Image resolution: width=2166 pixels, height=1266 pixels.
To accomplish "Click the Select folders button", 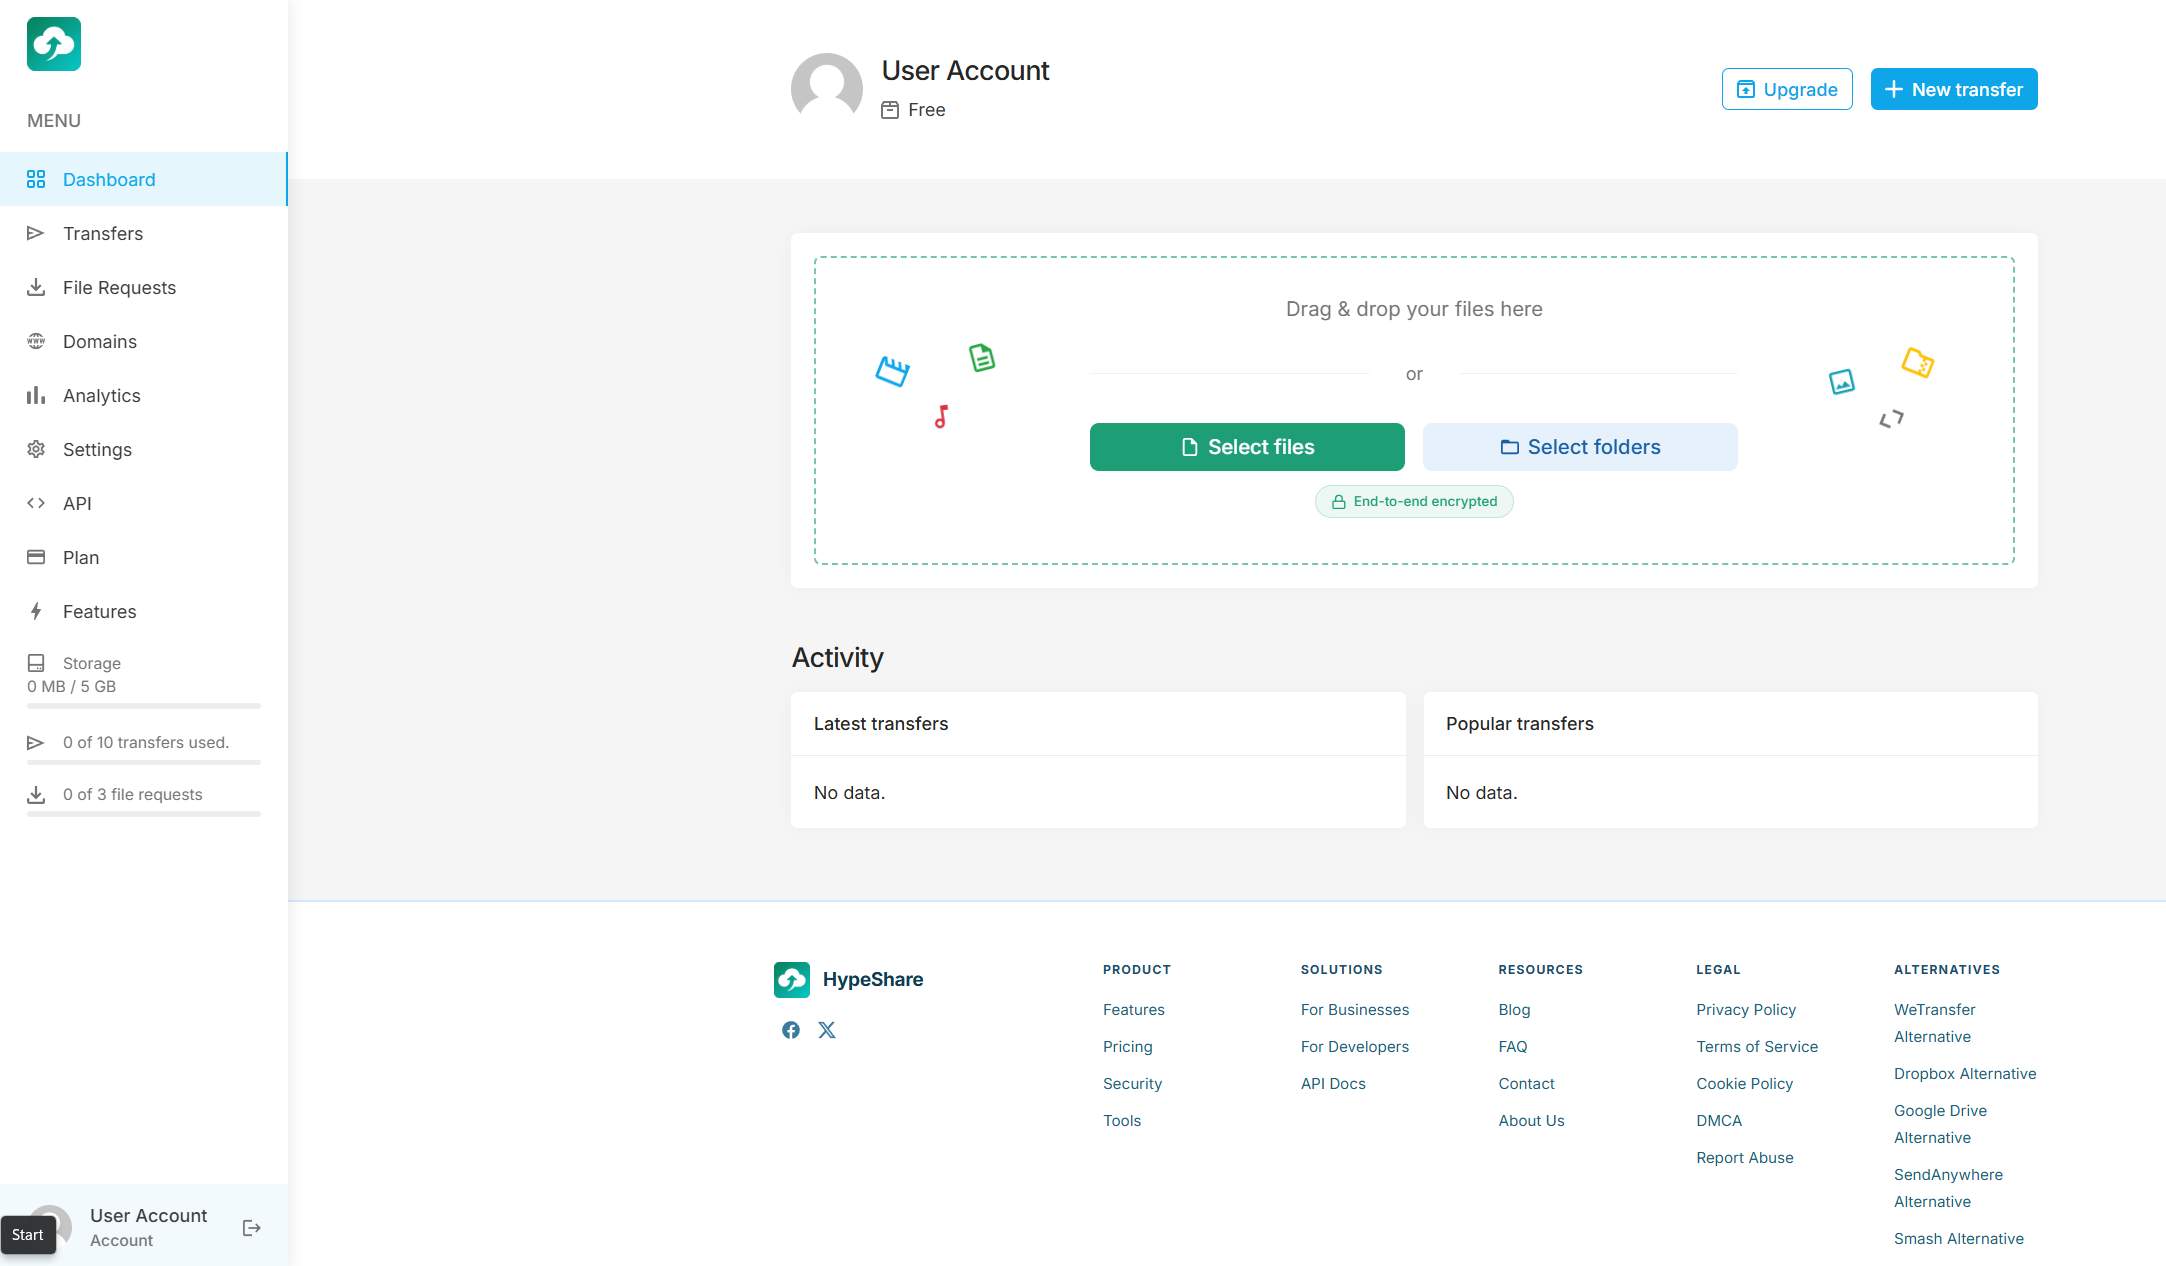I will 1580,447.
